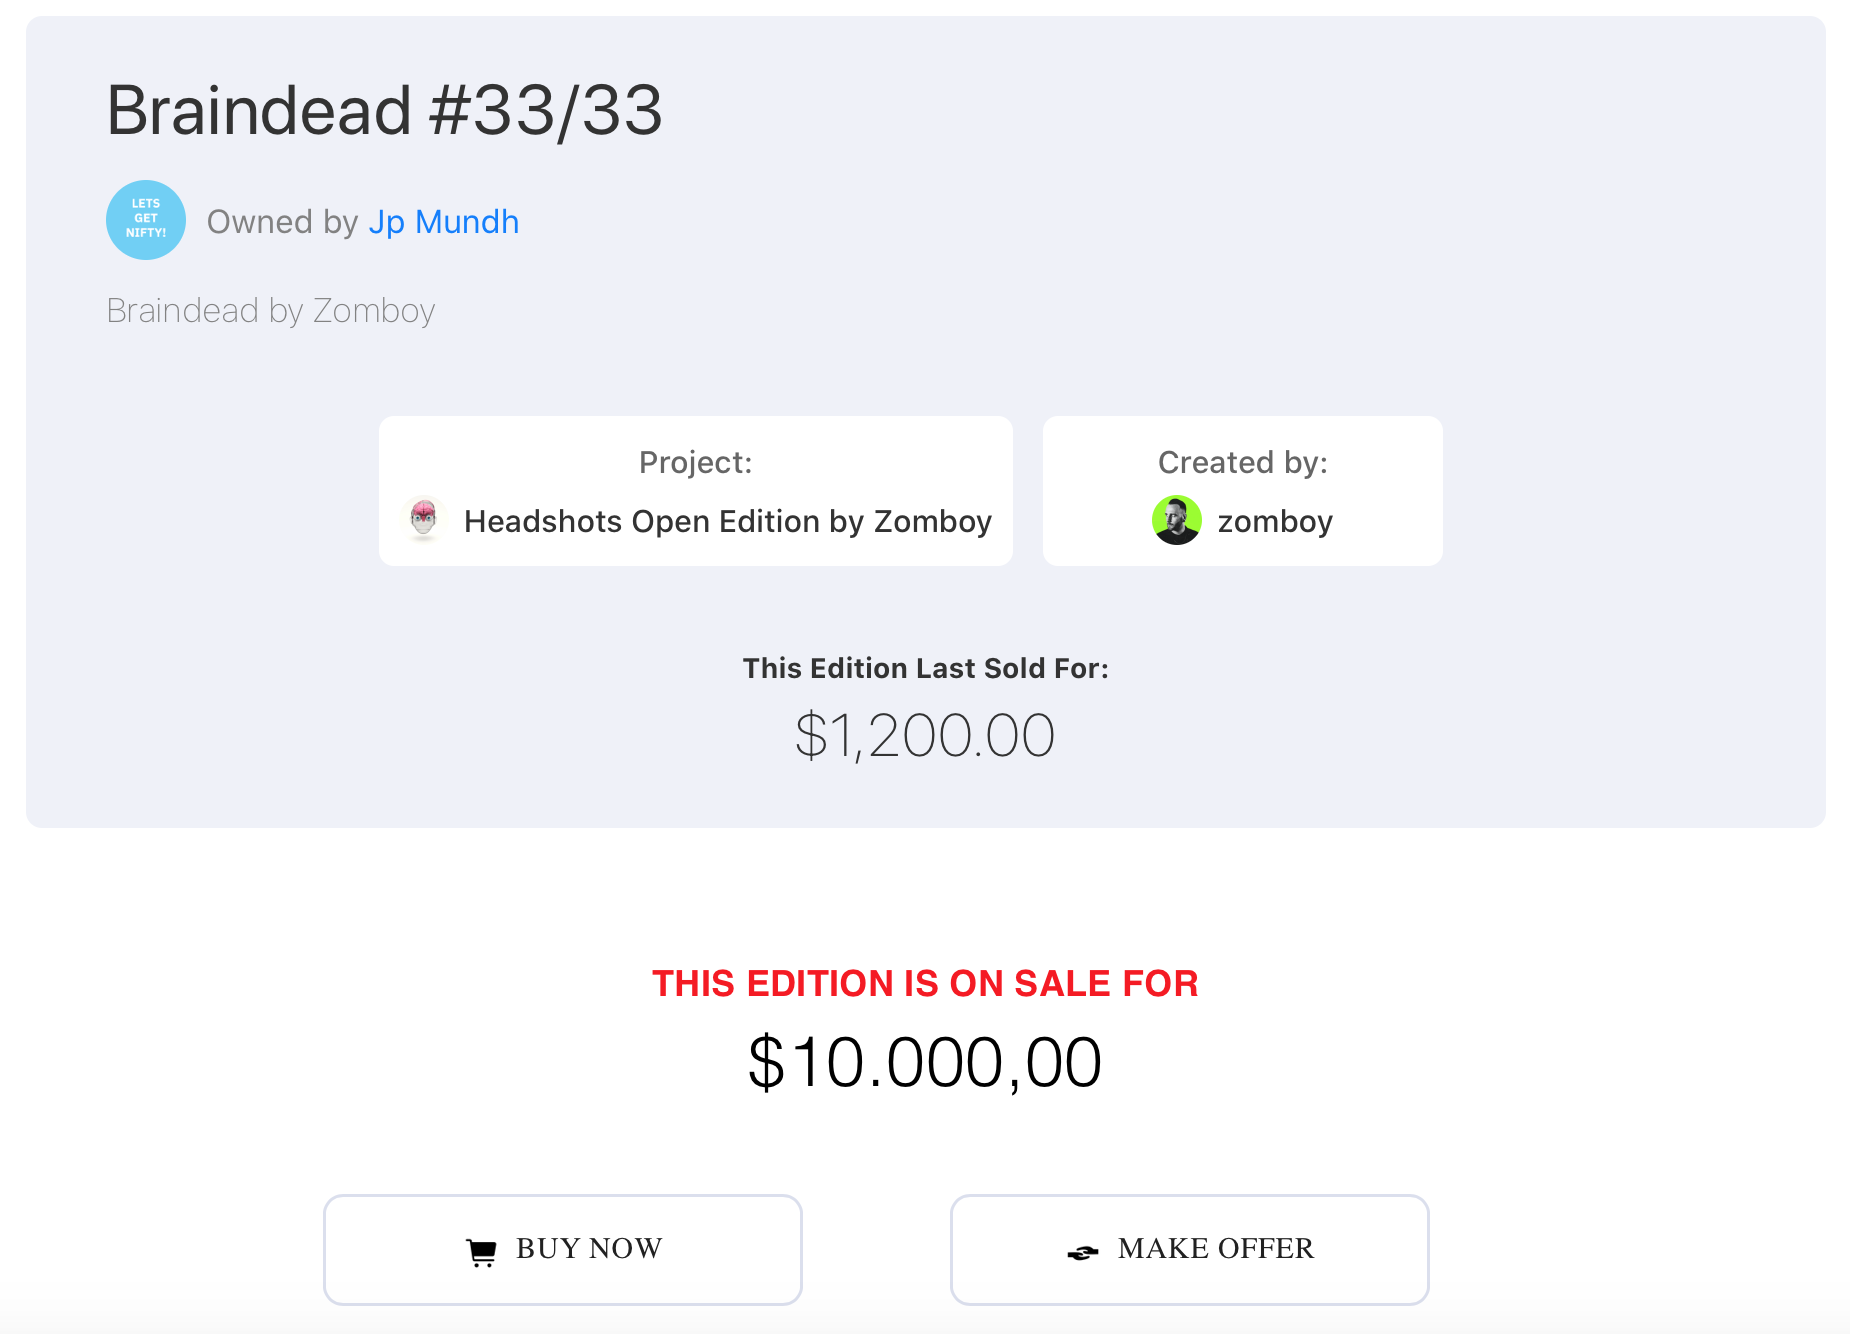
Task: Click the blue 'Lets Get Nifty' owner avatar
Action: (146, 220)
